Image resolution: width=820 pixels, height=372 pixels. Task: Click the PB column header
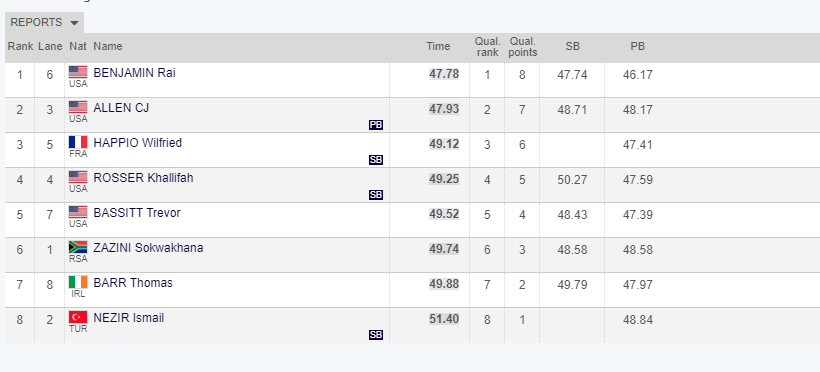pyautogui.click(x=637, y=46)
